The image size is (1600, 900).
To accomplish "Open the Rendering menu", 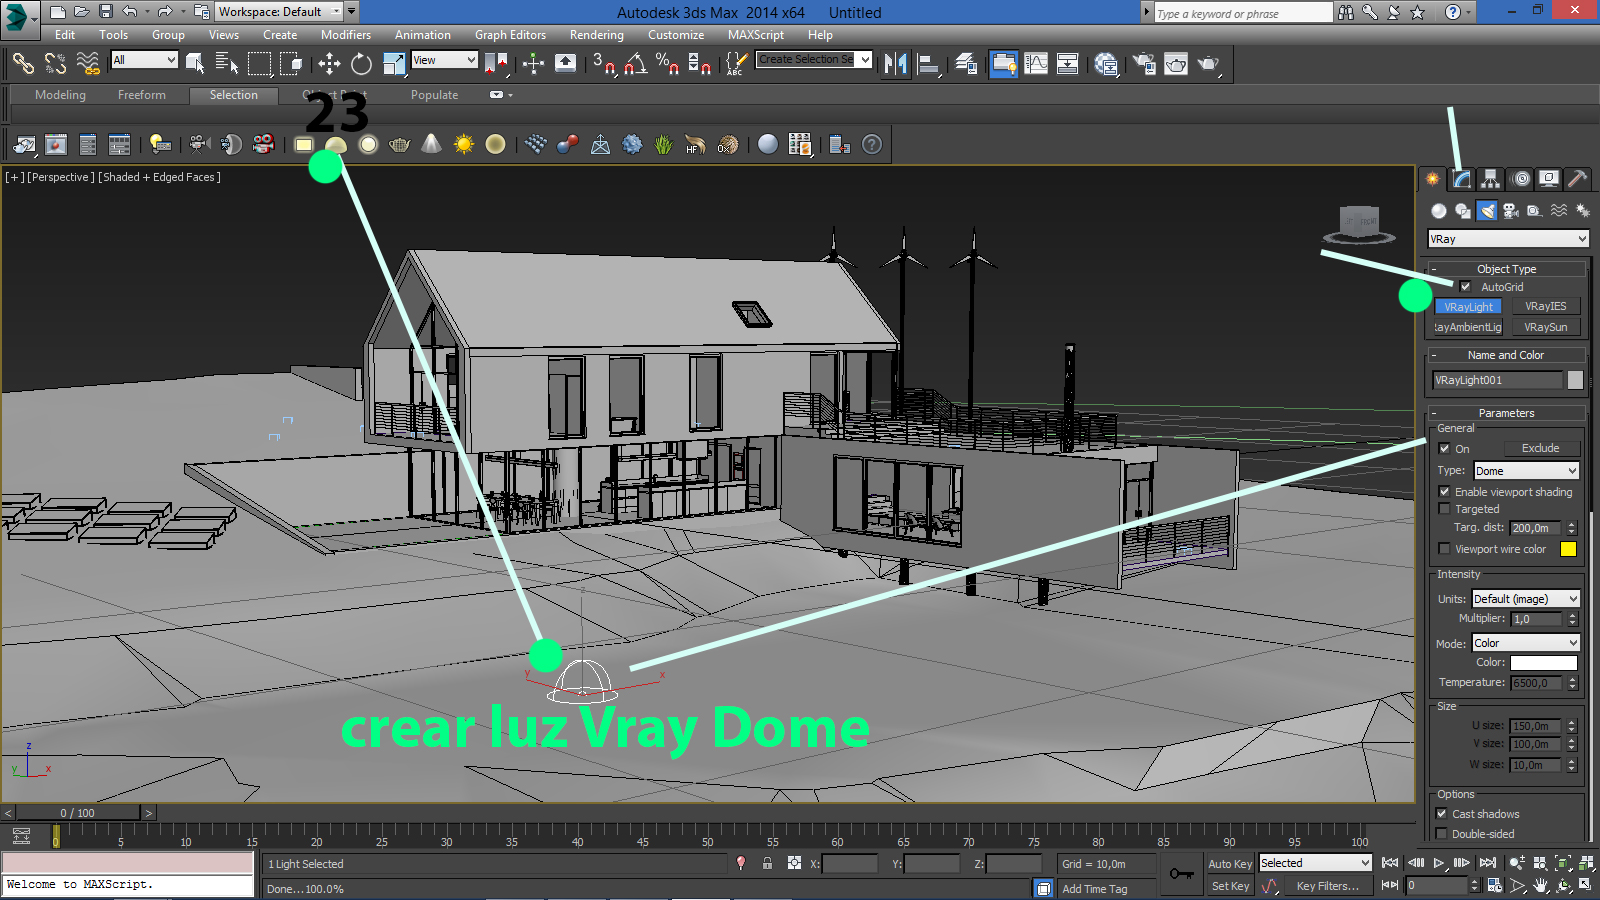I will [x=596, y=35].
